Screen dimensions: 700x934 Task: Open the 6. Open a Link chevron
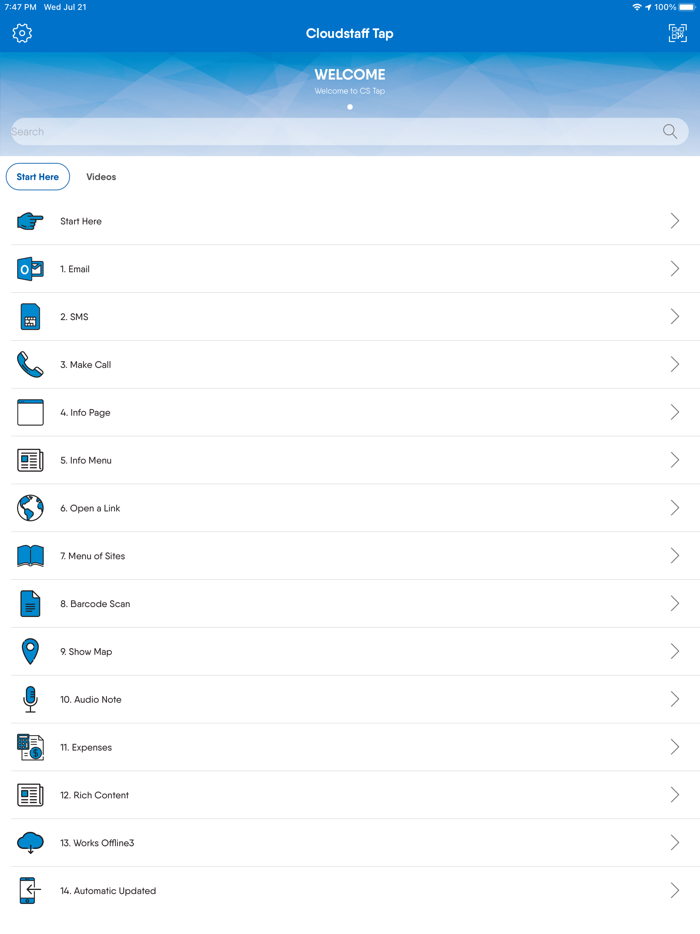click(674, 508)
